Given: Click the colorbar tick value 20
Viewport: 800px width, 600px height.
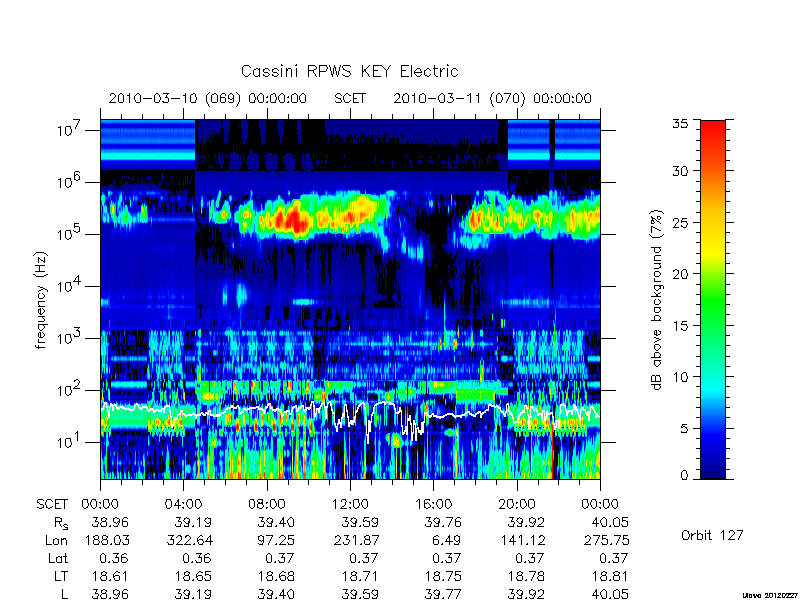Looking at the screenshot, I should (680, 274).
